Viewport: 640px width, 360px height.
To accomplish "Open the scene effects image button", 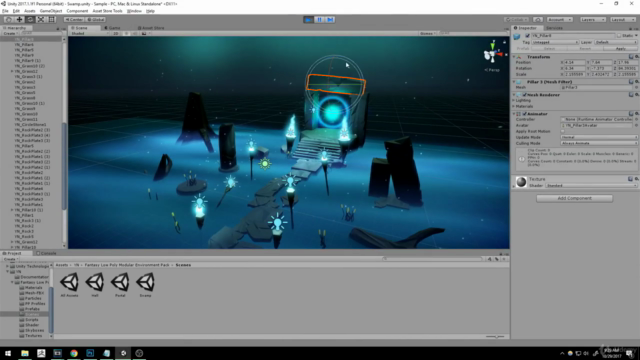I will pos(144,33).
